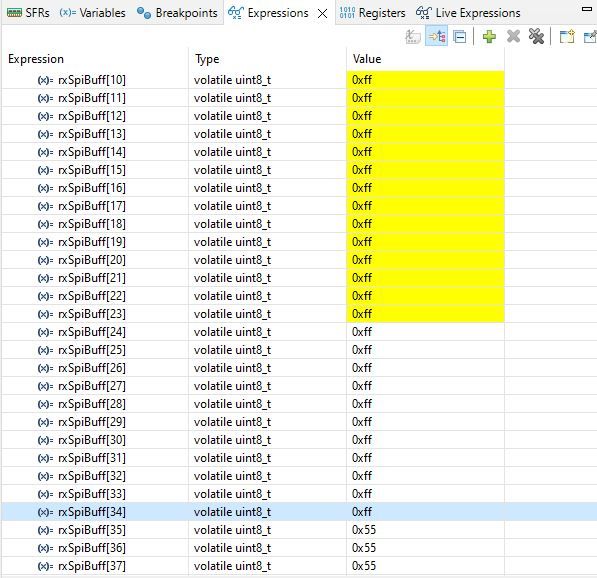
Task: Click the Pin to Debug Context icon
Action: pyautogui.click(x=590, y=37)
